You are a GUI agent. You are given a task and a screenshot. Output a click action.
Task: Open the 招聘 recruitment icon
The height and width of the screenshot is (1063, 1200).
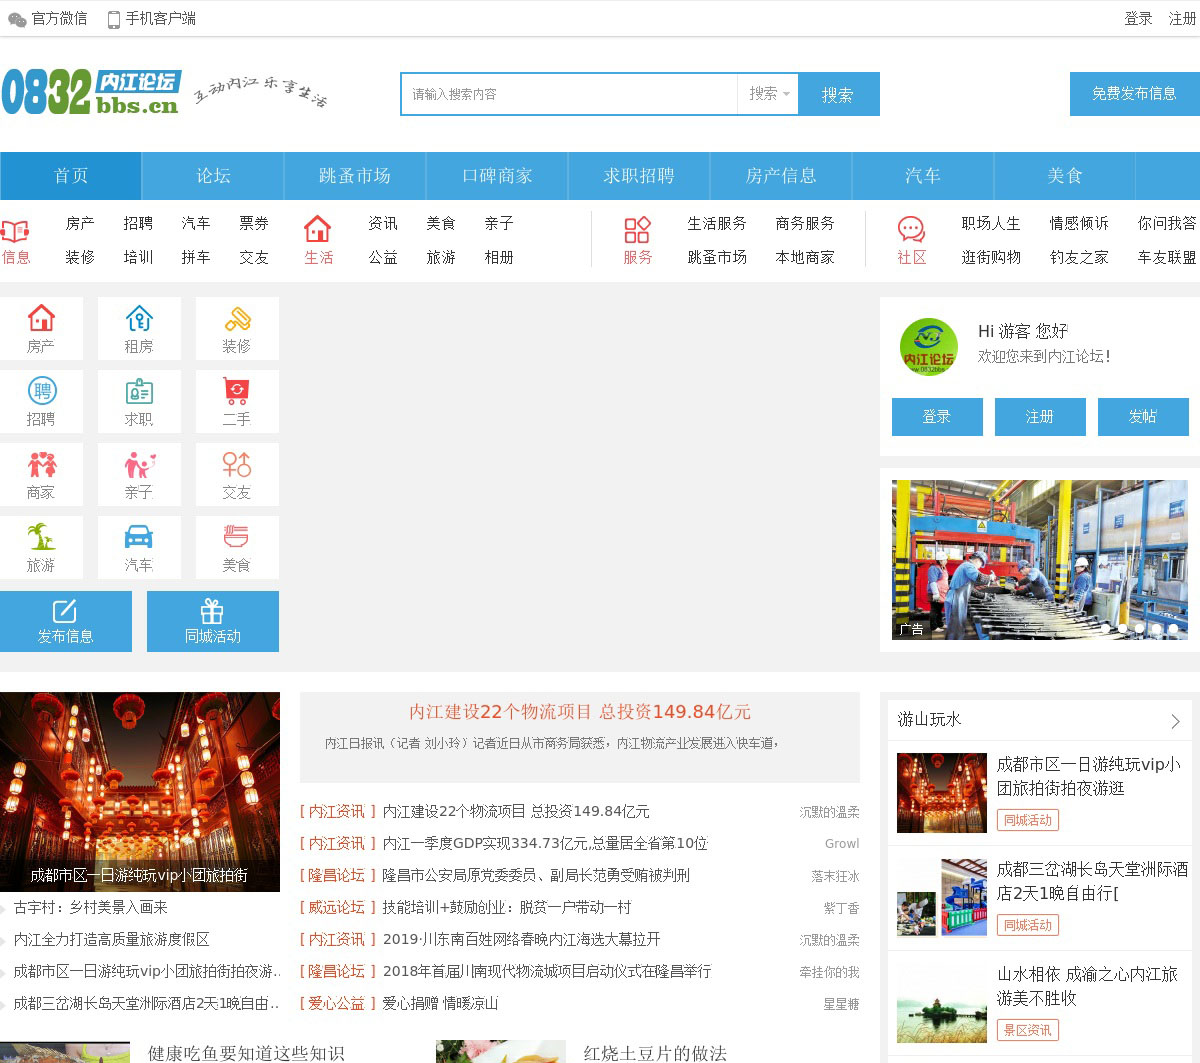click(x=41, y=392)
